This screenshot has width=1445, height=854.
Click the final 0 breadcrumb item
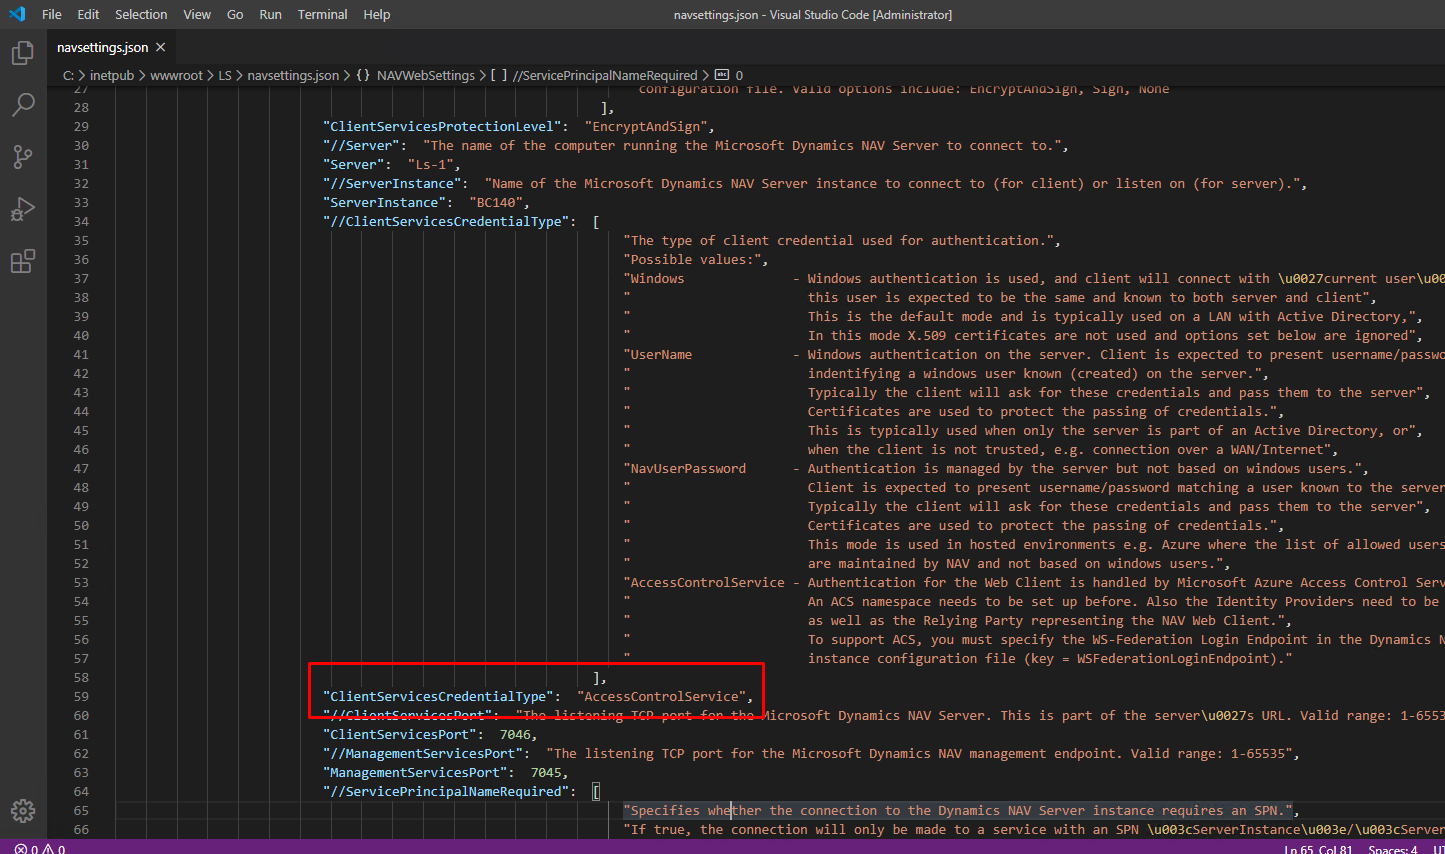pos(739,75)
